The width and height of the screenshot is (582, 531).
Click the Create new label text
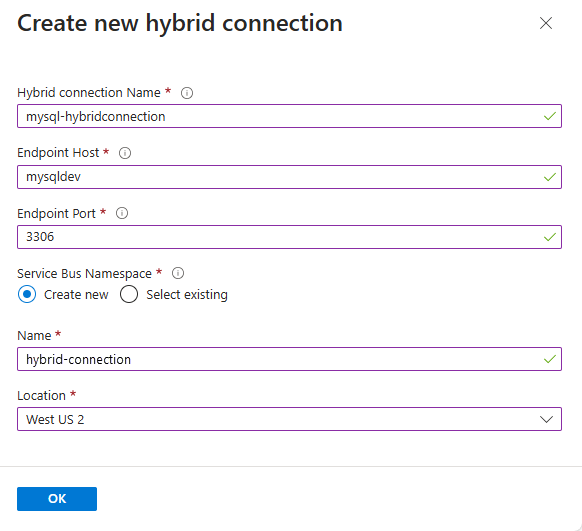(76, 295)
